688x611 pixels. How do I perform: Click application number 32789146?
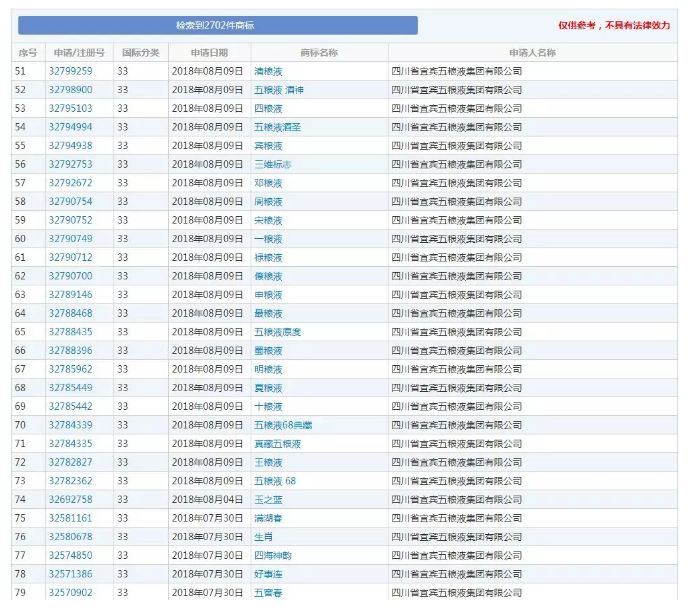[x=71, y=295]
